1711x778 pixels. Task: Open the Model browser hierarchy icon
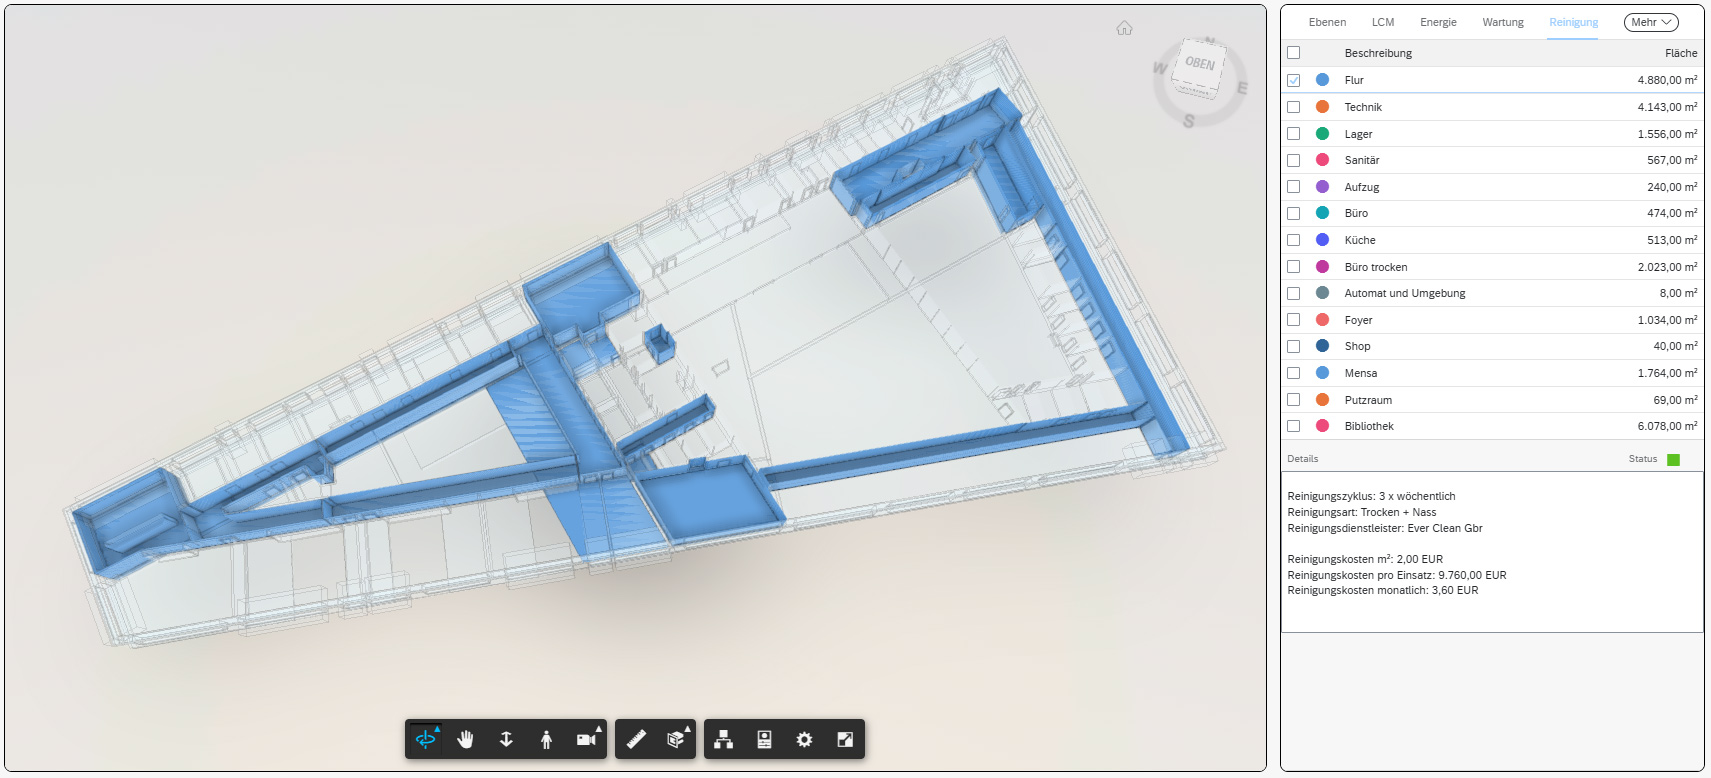click(x=724, y=740)
